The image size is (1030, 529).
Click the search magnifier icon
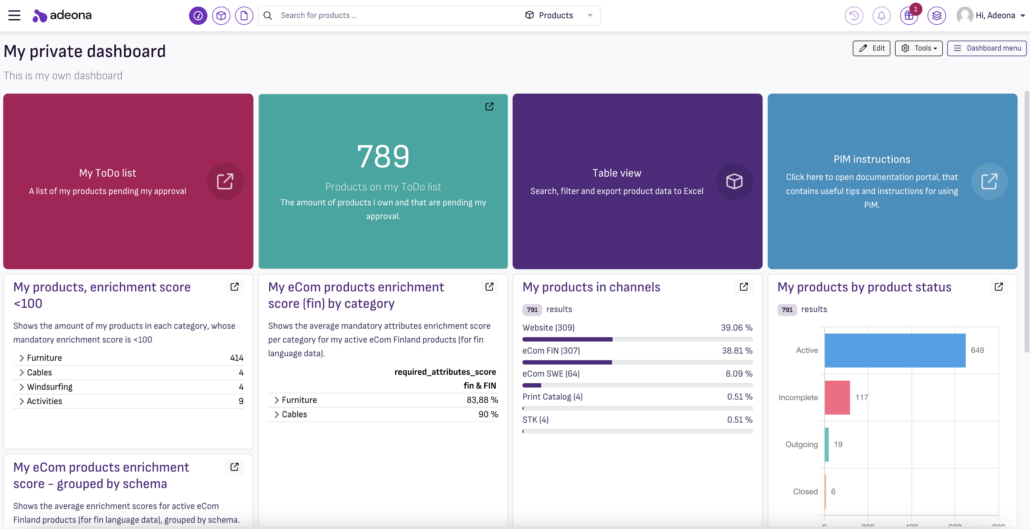tap(267, 15)
